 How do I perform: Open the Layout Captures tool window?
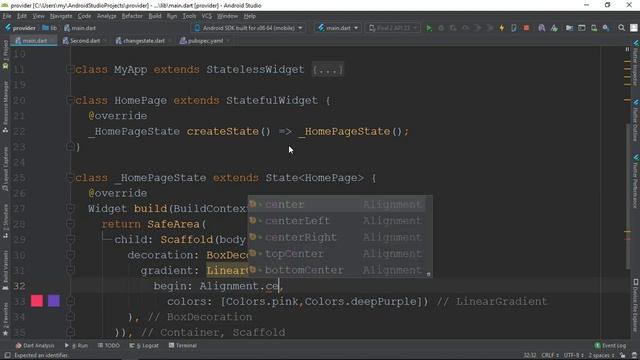coord(5,169)
